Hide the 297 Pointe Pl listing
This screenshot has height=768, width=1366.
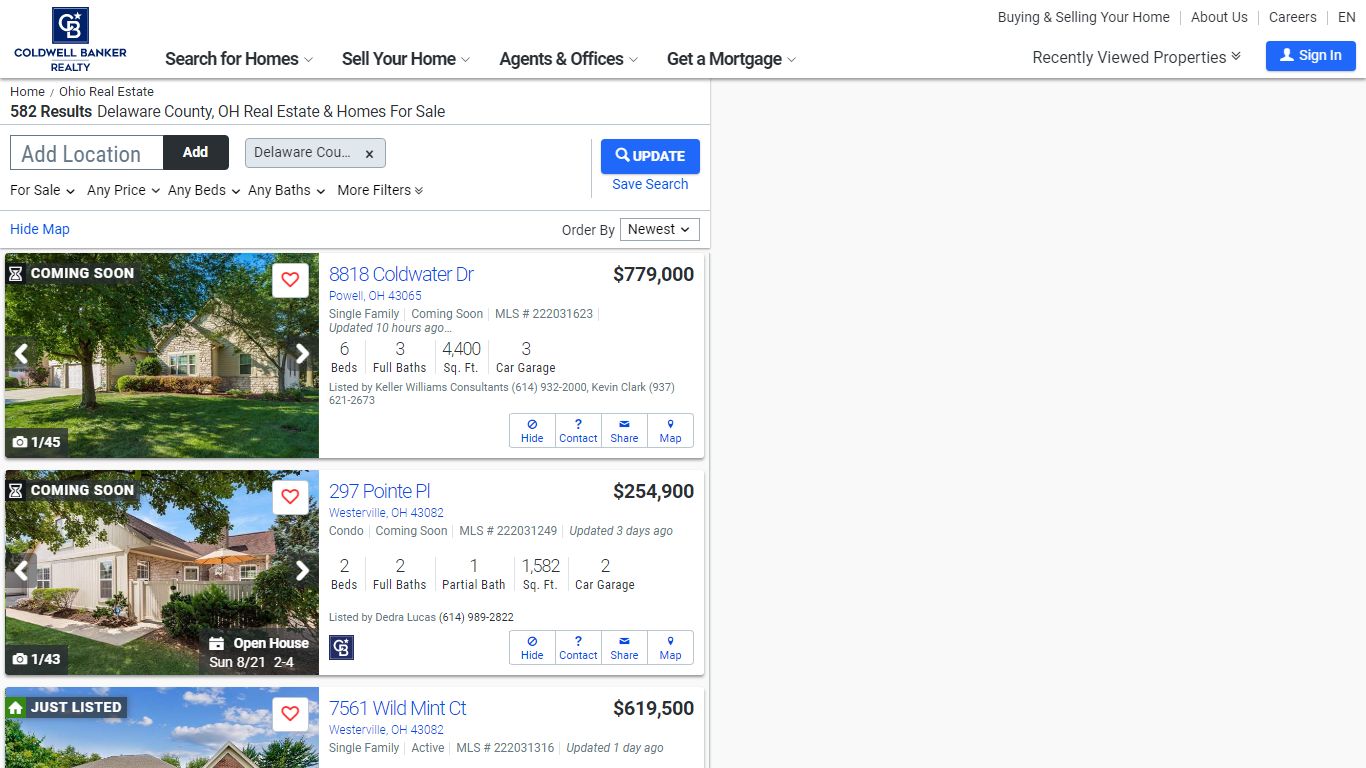coord(532,648)
